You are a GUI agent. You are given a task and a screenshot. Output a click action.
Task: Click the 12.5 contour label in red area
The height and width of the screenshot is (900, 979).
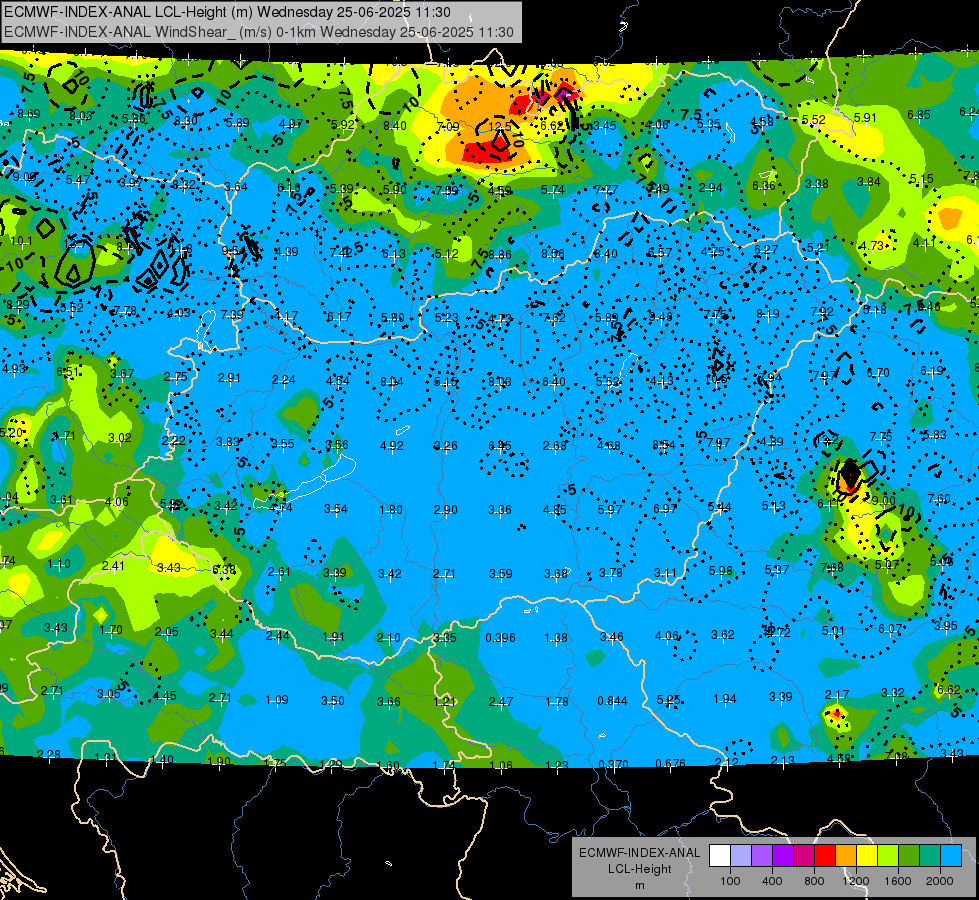pos(499,126)
